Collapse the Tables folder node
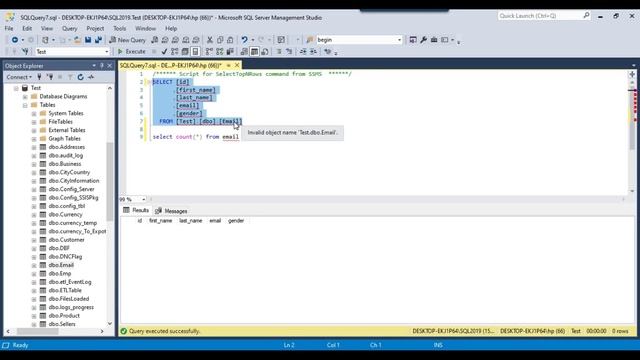The height and width of the screenshot is (360, 640). coord(25,105)
